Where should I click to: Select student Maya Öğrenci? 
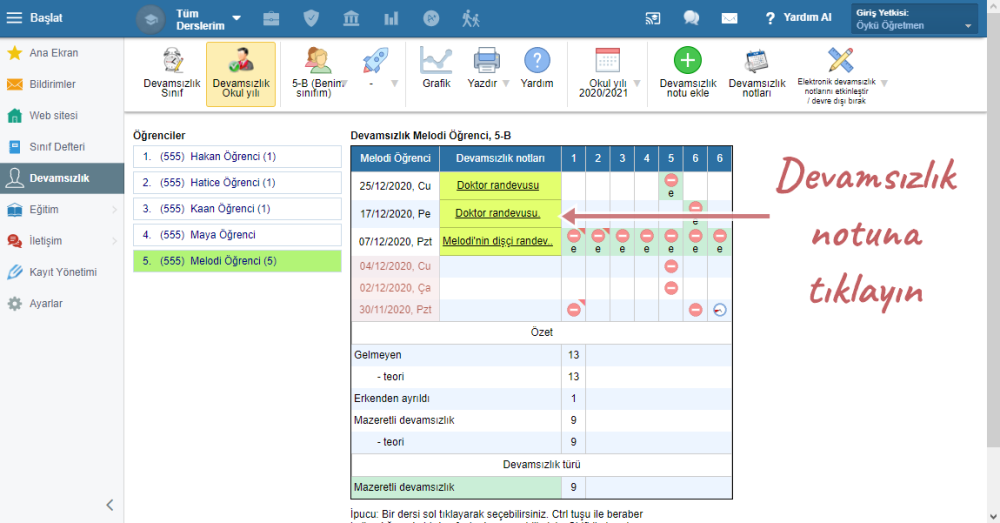tap(237, 235)
